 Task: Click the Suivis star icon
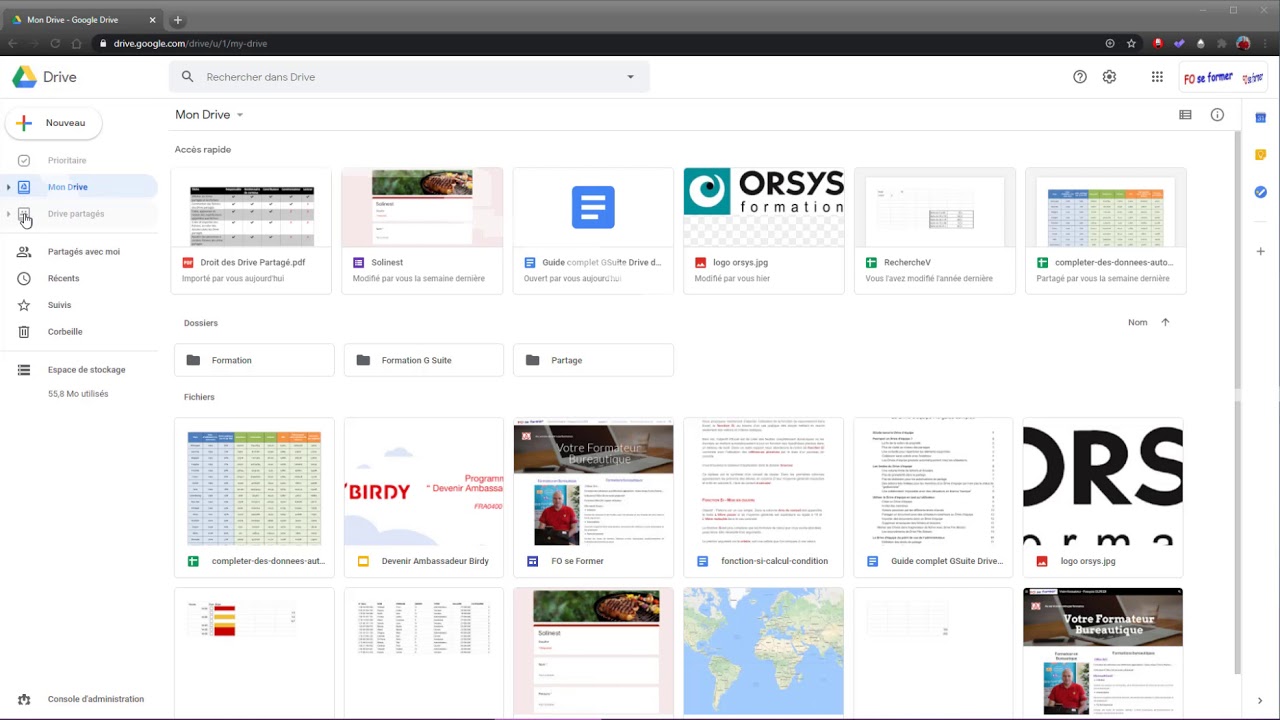(24, 305)
